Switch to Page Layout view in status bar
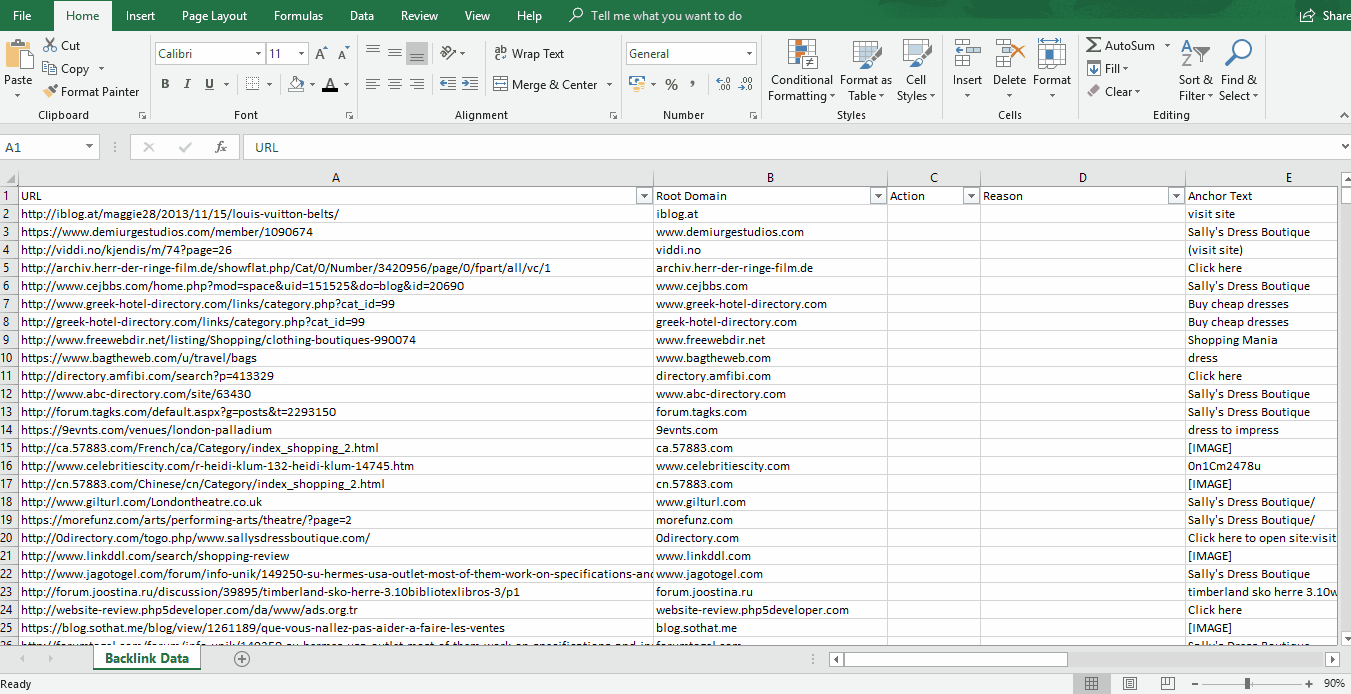This screenshot has height=694, width=1351. [x=1129, y=684]
